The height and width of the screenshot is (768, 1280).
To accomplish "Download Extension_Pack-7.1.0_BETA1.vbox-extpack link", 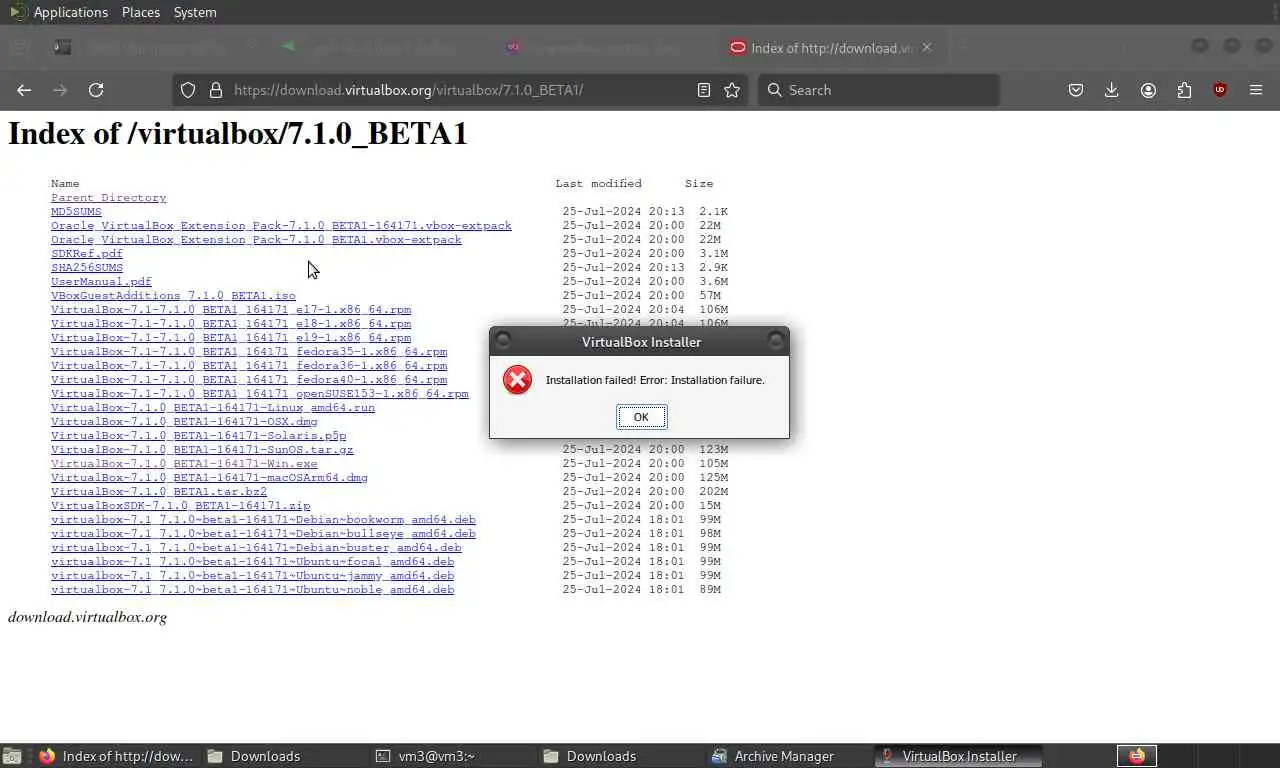I will pyautogui.click(x=256, y=240).
